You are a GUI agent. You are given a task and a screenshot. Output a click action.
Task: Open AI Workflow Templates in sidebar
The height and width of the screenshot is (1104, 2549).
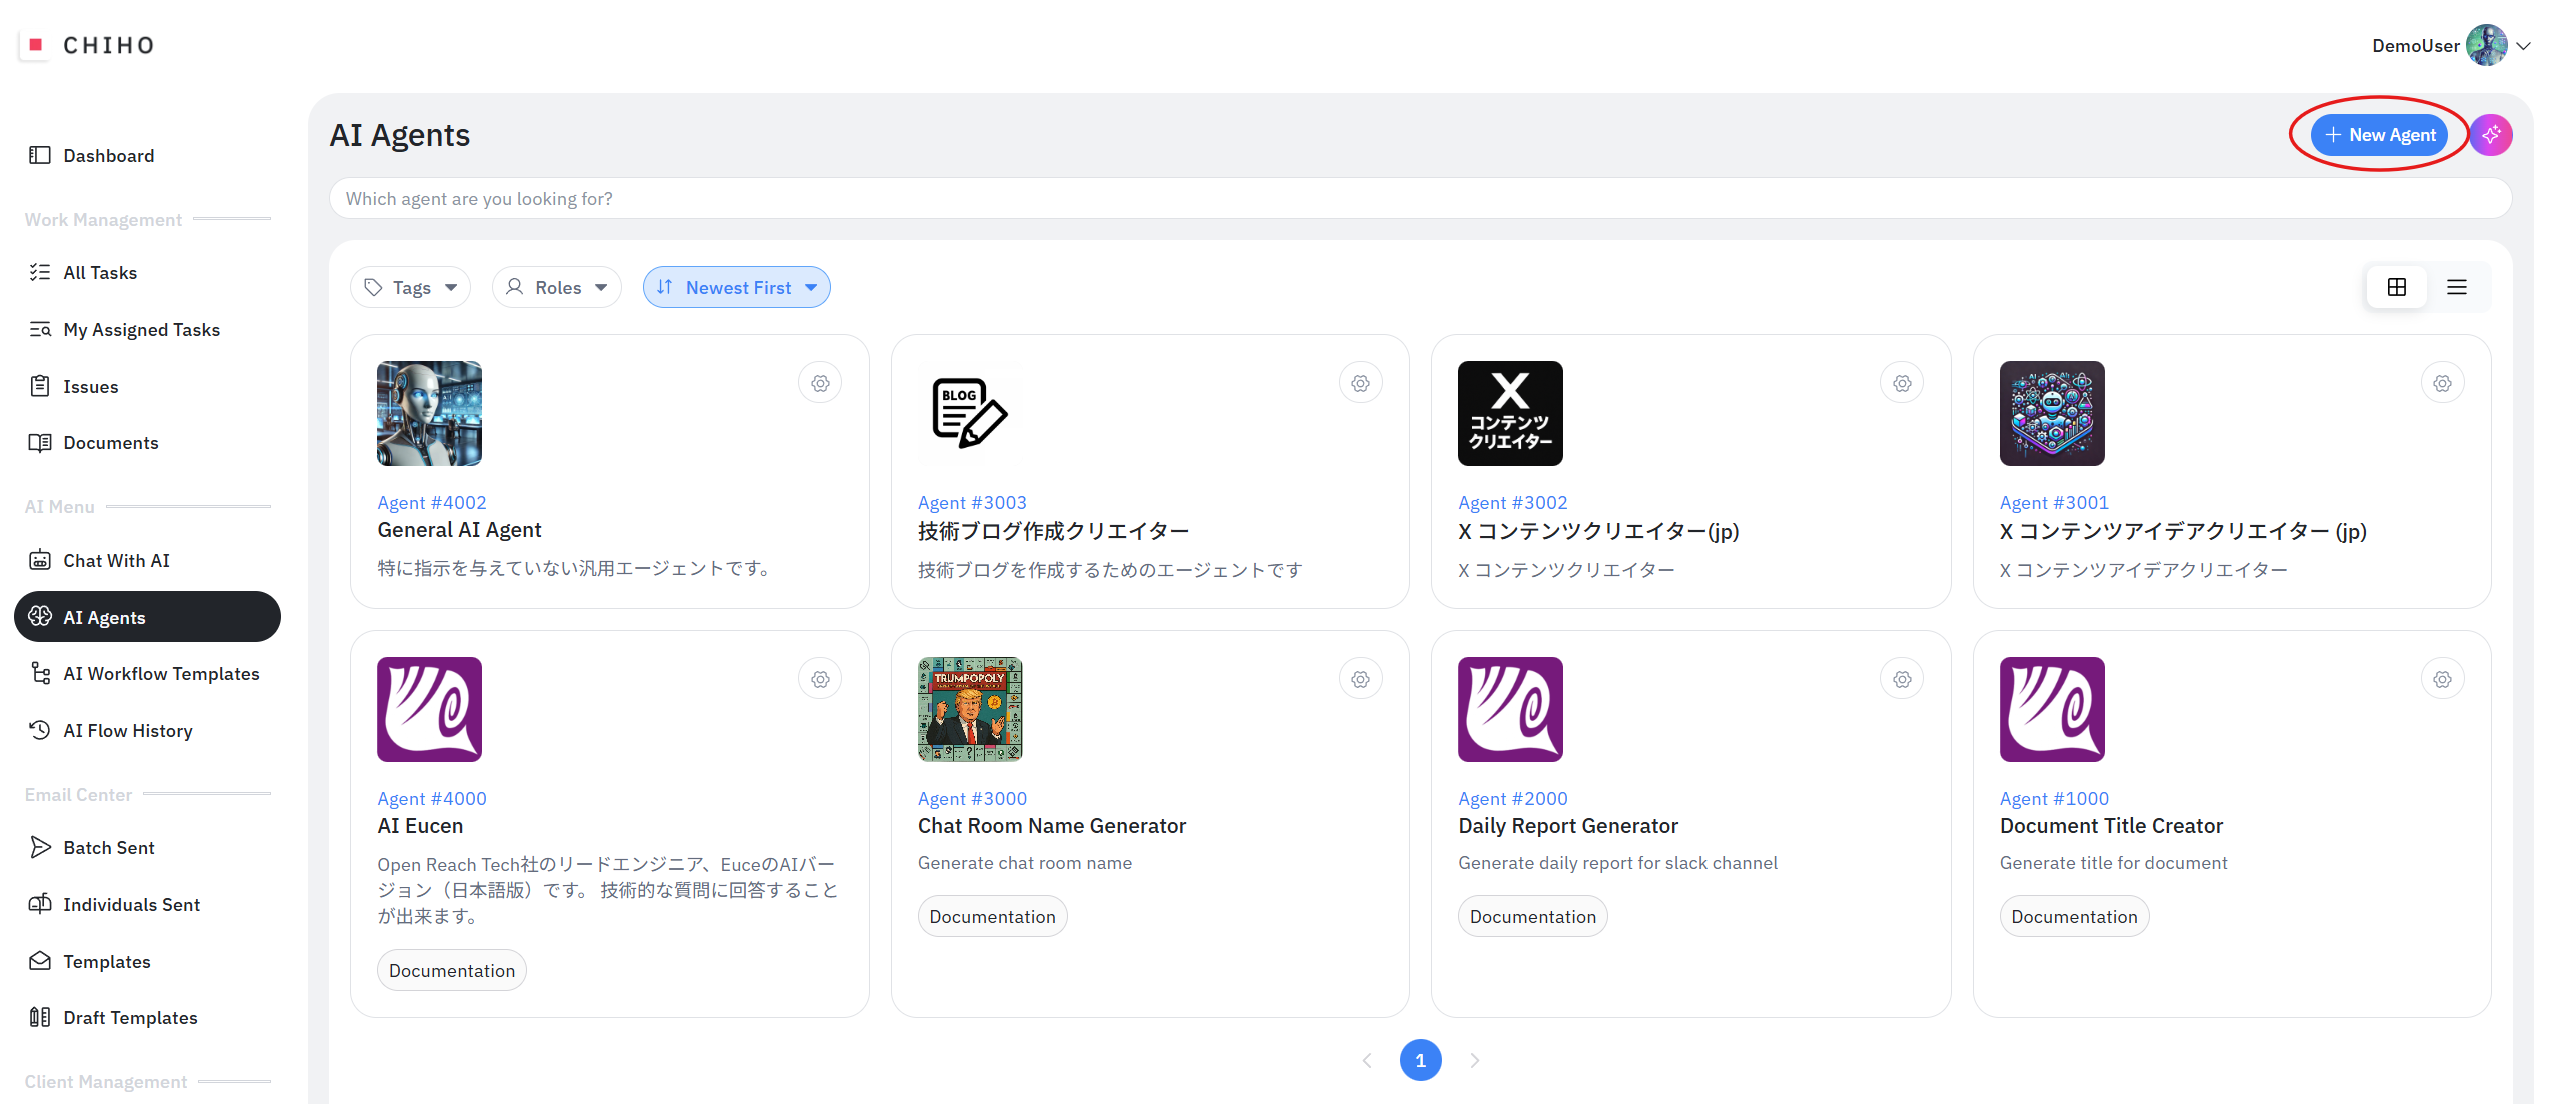click(161, 674)
